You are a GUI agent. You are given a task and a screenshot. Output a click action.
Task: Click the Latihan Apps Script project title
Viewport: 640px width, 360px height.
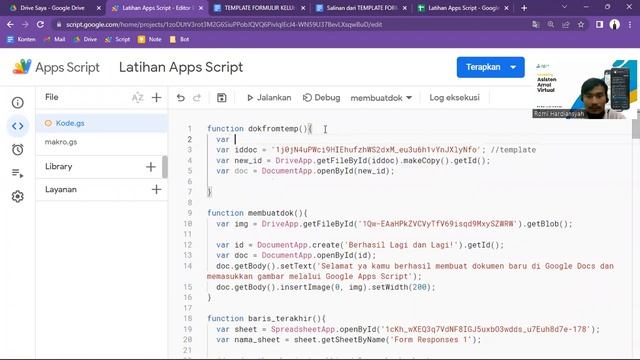click(181, 67)
